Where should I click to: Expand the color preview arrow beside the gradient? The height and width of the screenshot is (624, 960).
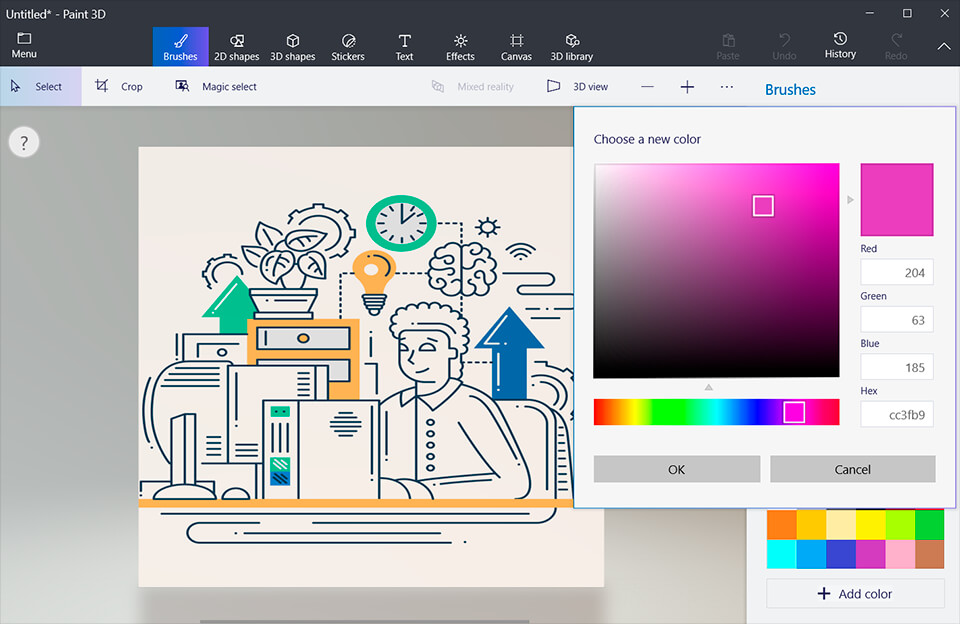click(850, 199)
